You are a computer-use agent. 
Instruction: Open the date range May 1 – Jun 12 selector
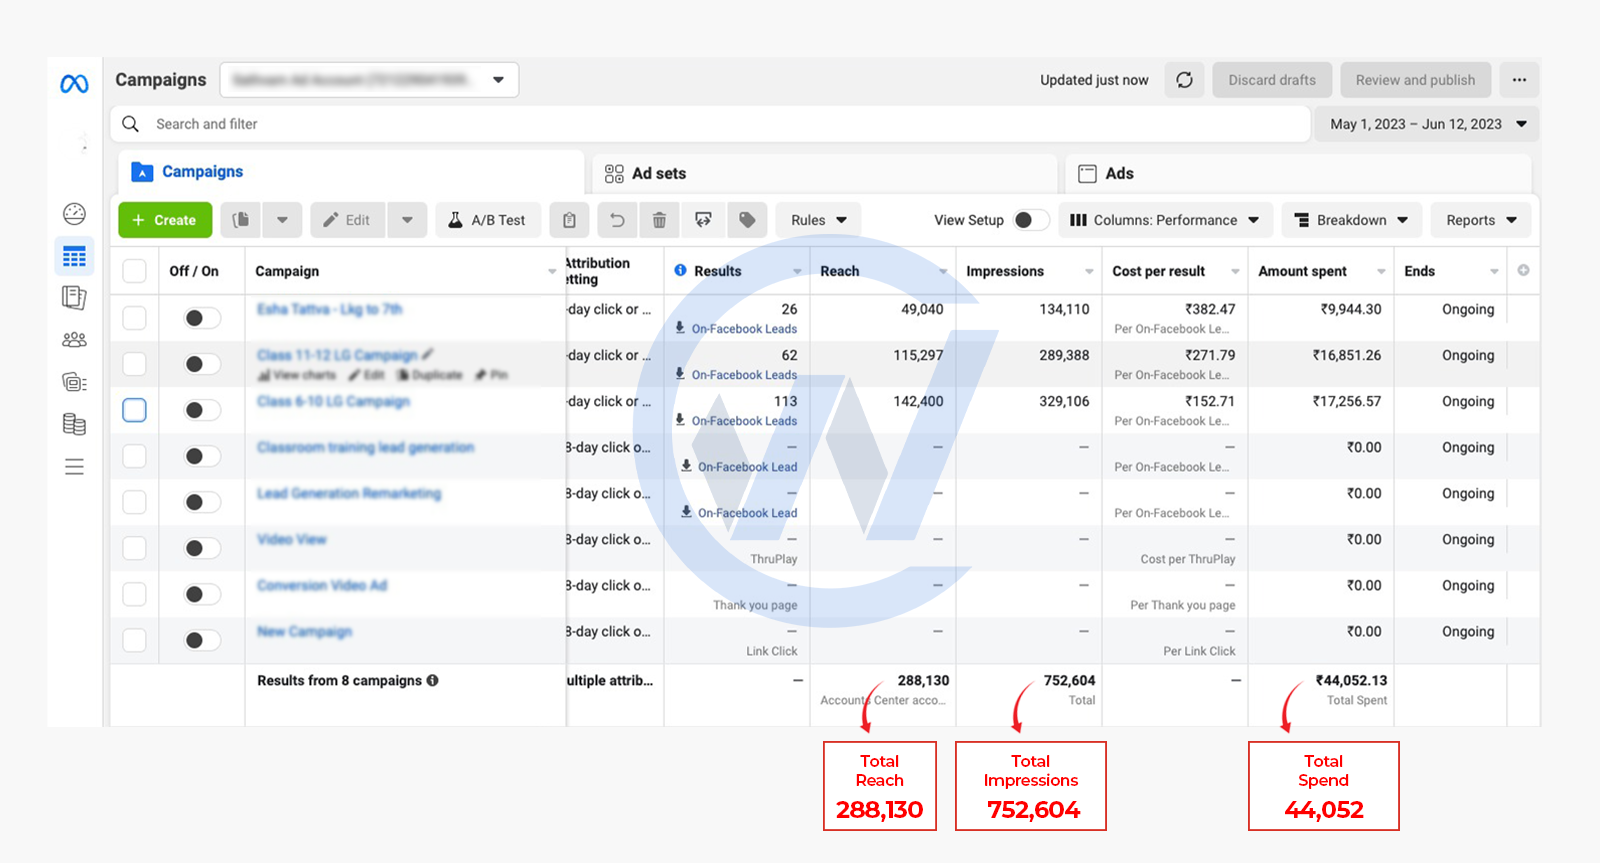point(1427,124)
